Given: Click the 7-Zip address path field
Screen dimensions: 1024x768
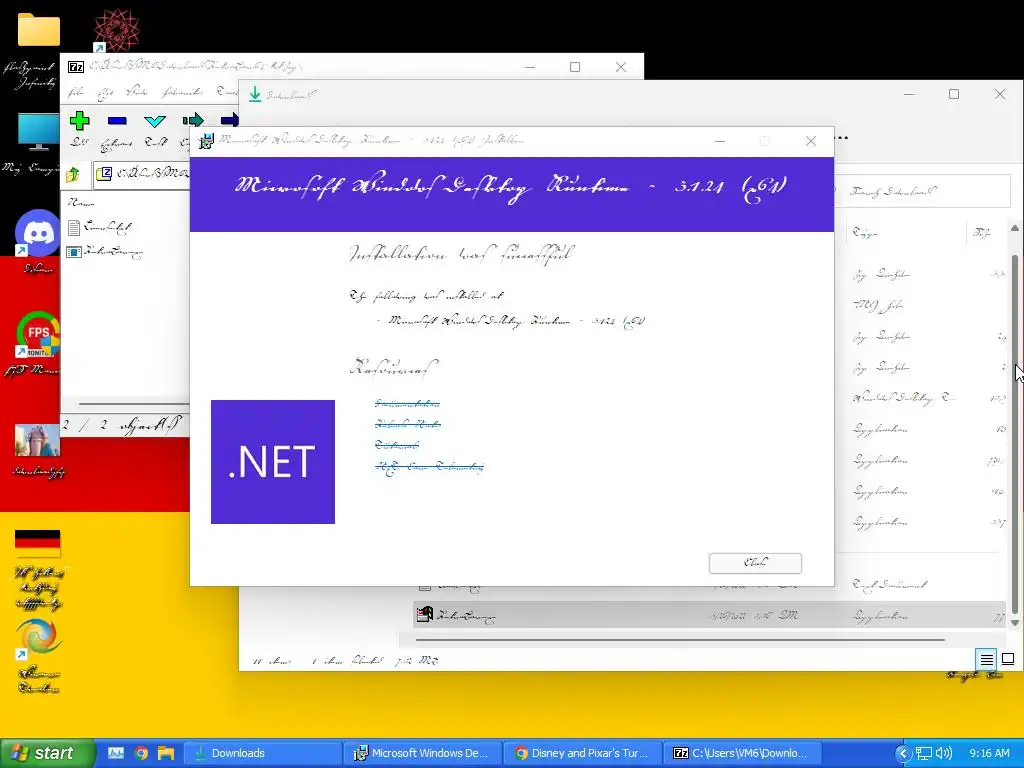Looking at the screenshot, I should point(144,174).
